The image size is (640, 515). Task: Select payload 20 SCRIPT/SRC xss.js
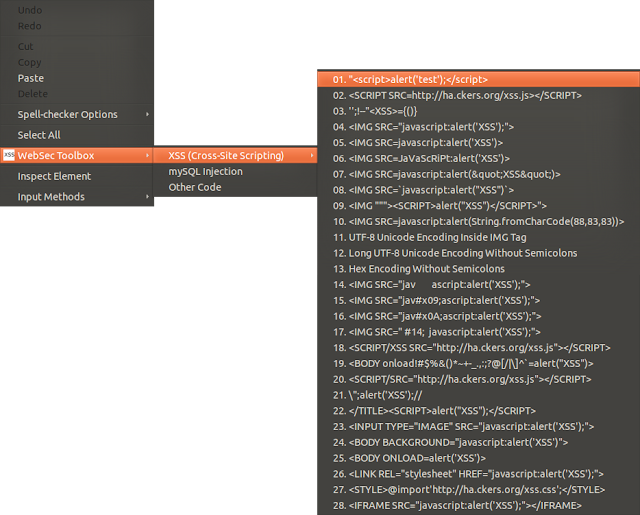click(478, 380)
